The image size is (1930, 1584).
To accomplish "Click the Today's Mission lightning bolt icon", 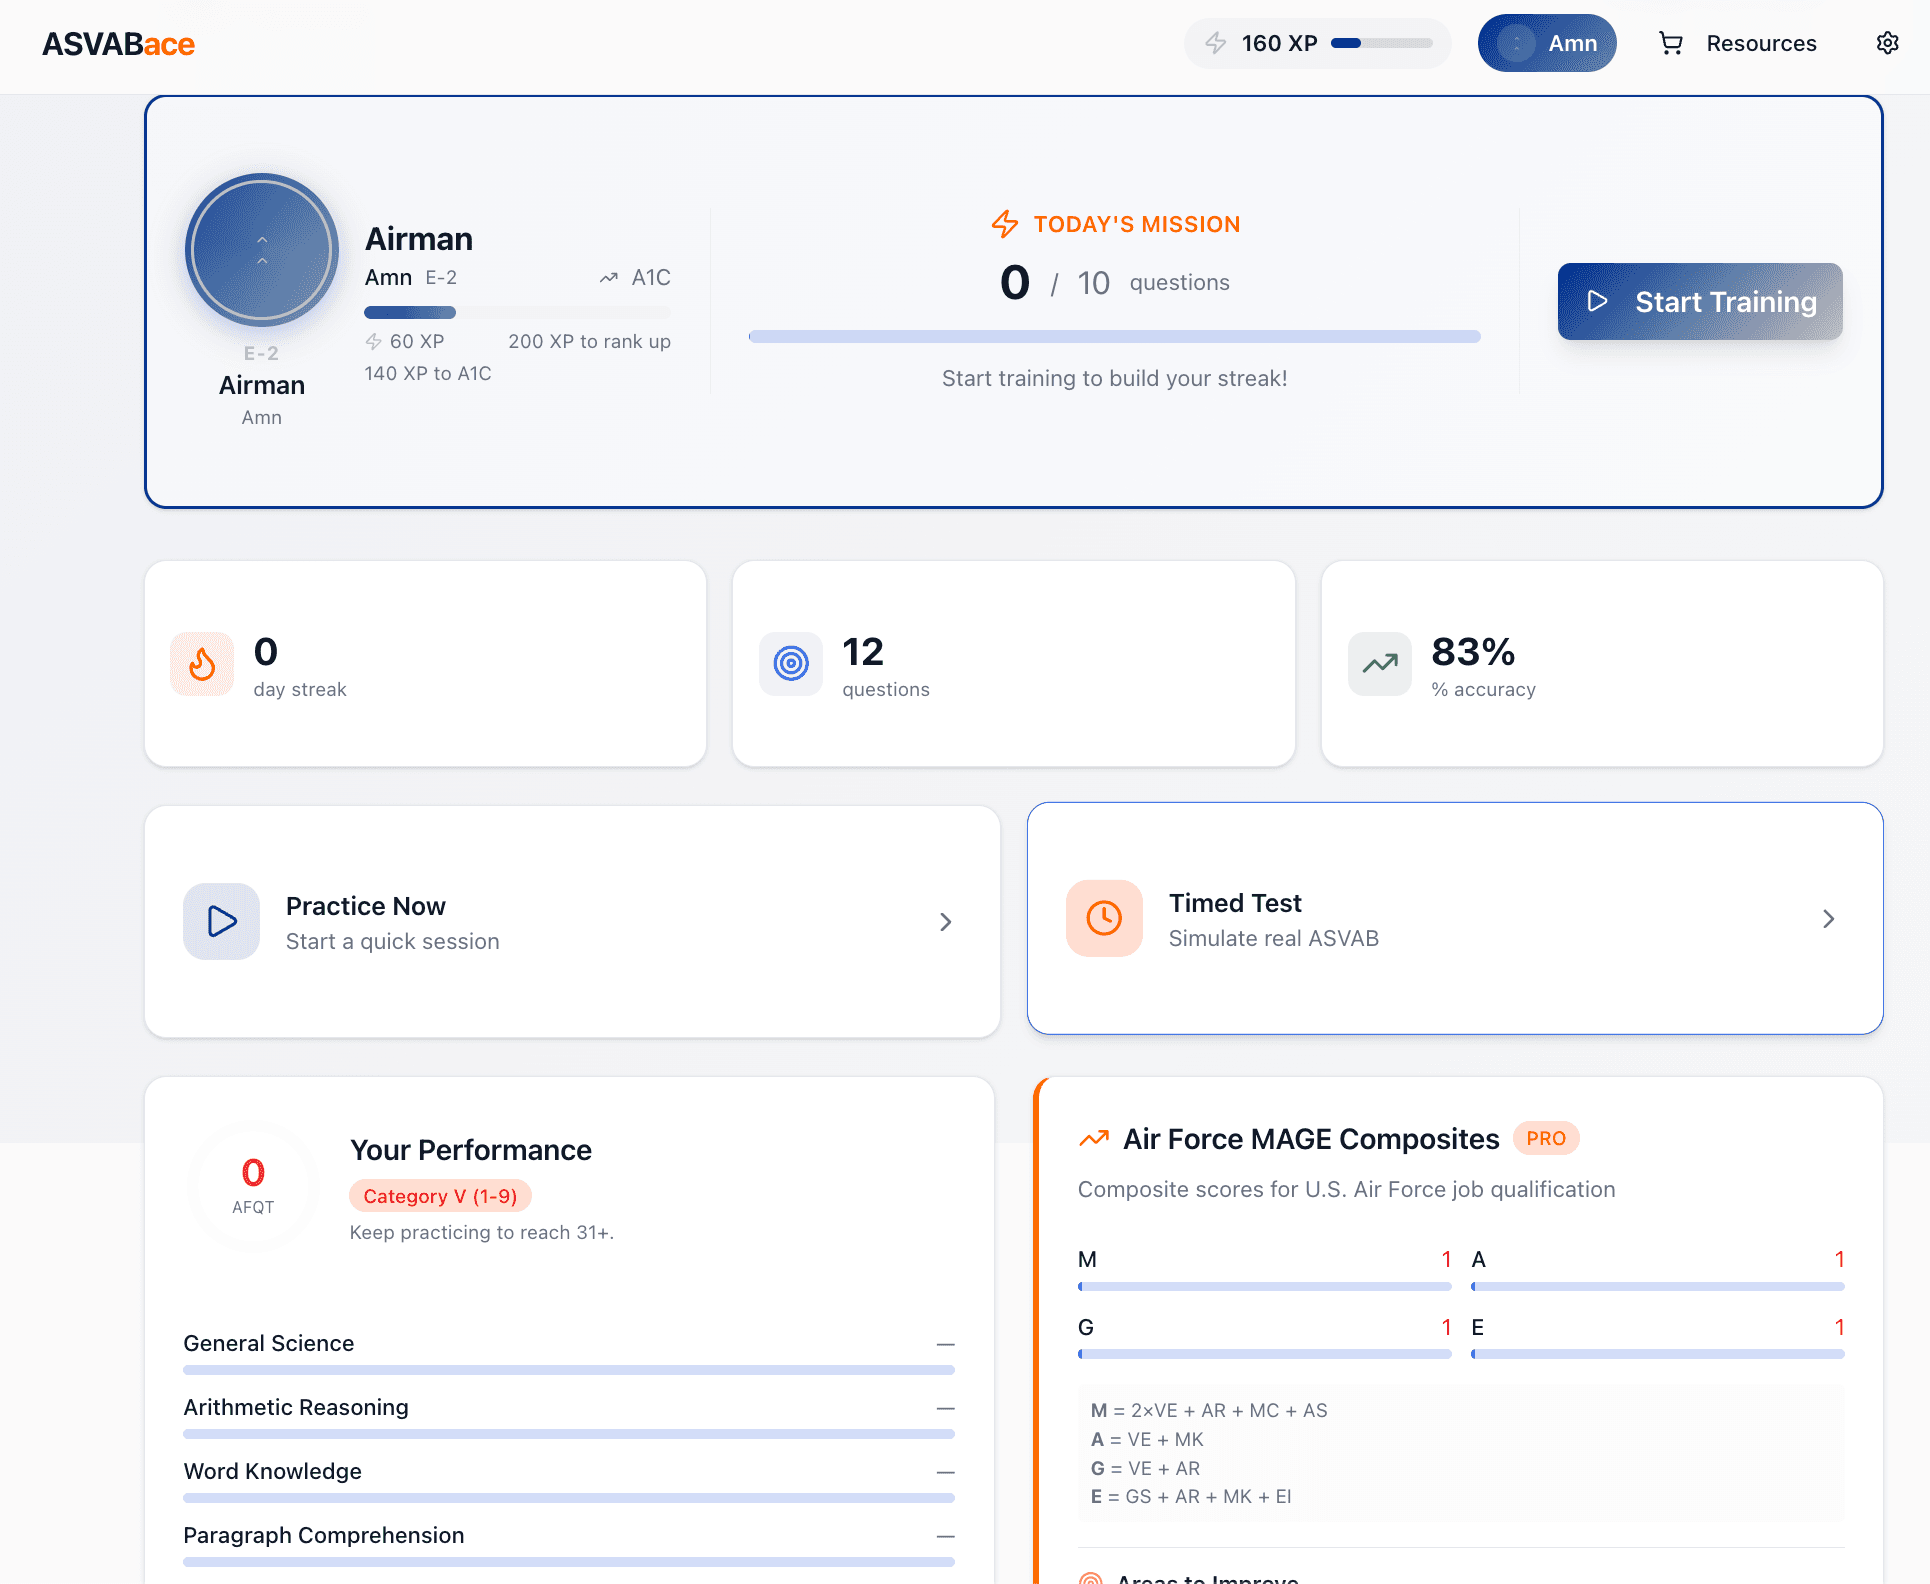I will click(1003, 224).
